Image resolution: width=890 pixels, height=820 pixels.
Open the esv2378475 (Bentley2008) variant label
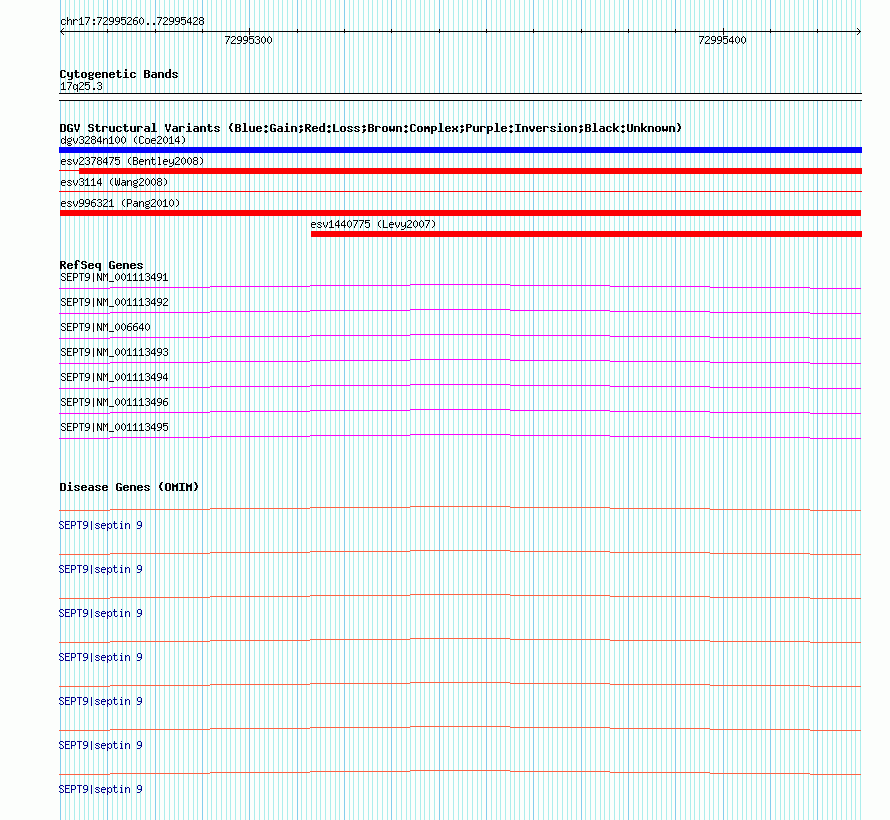132,161
